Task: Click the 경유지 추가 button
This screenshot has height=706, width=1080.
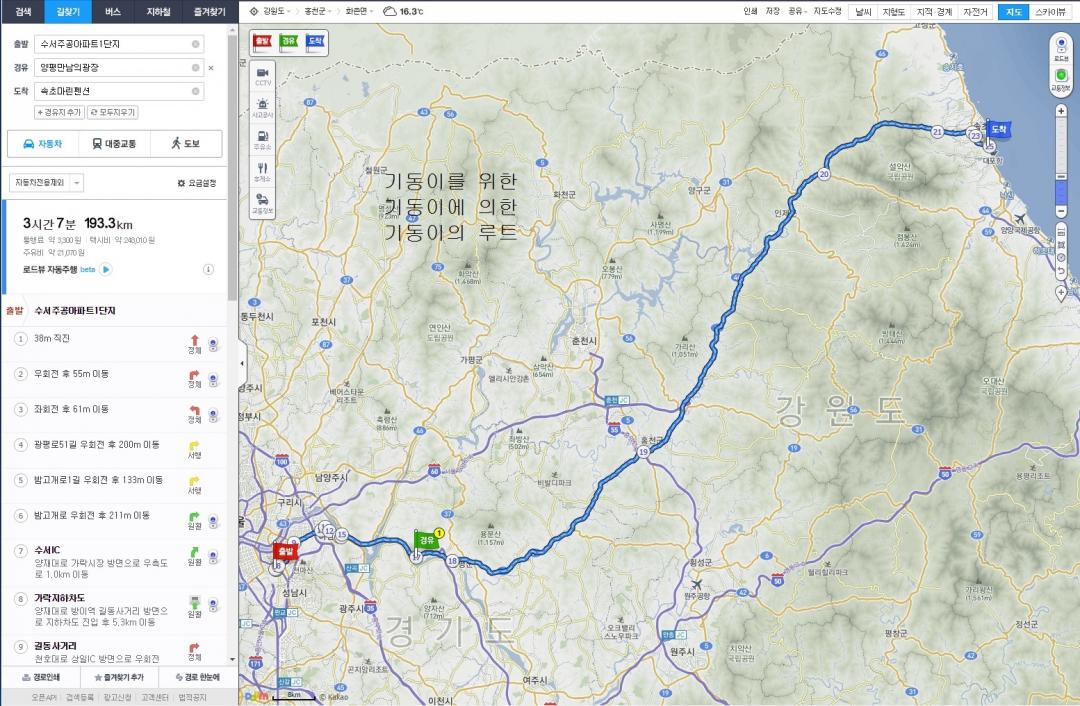Action: pos(60,113)
